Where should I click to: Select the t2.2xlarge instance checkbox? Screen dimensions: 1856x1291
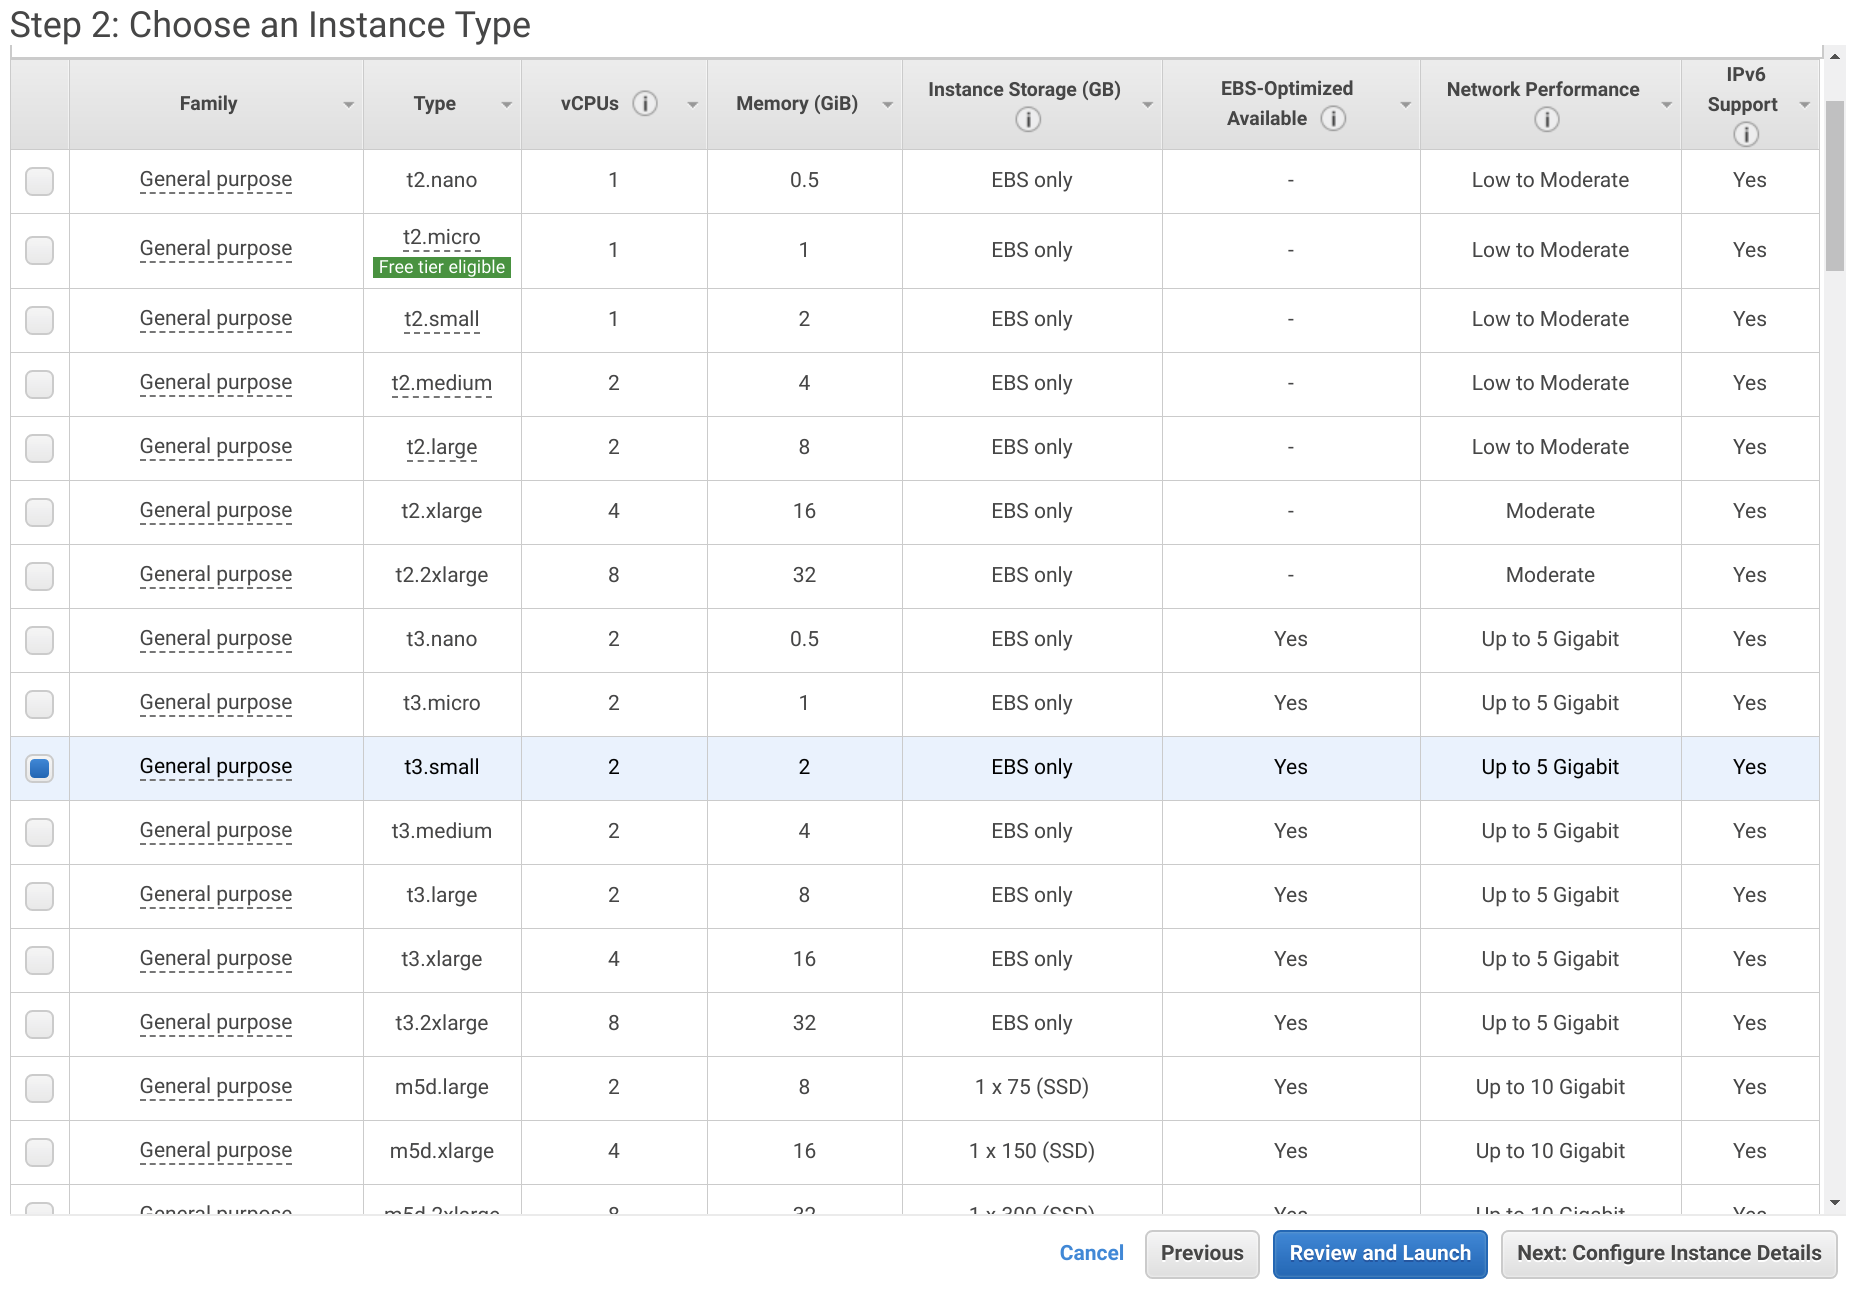pyautogui.click(x=40, y=576)
